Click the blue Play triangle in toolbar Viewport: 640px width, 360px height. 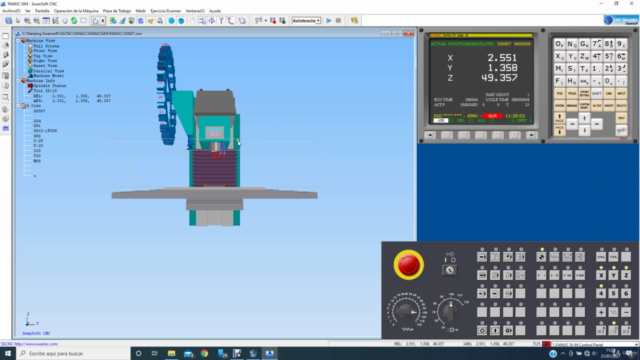pos(329,20)
